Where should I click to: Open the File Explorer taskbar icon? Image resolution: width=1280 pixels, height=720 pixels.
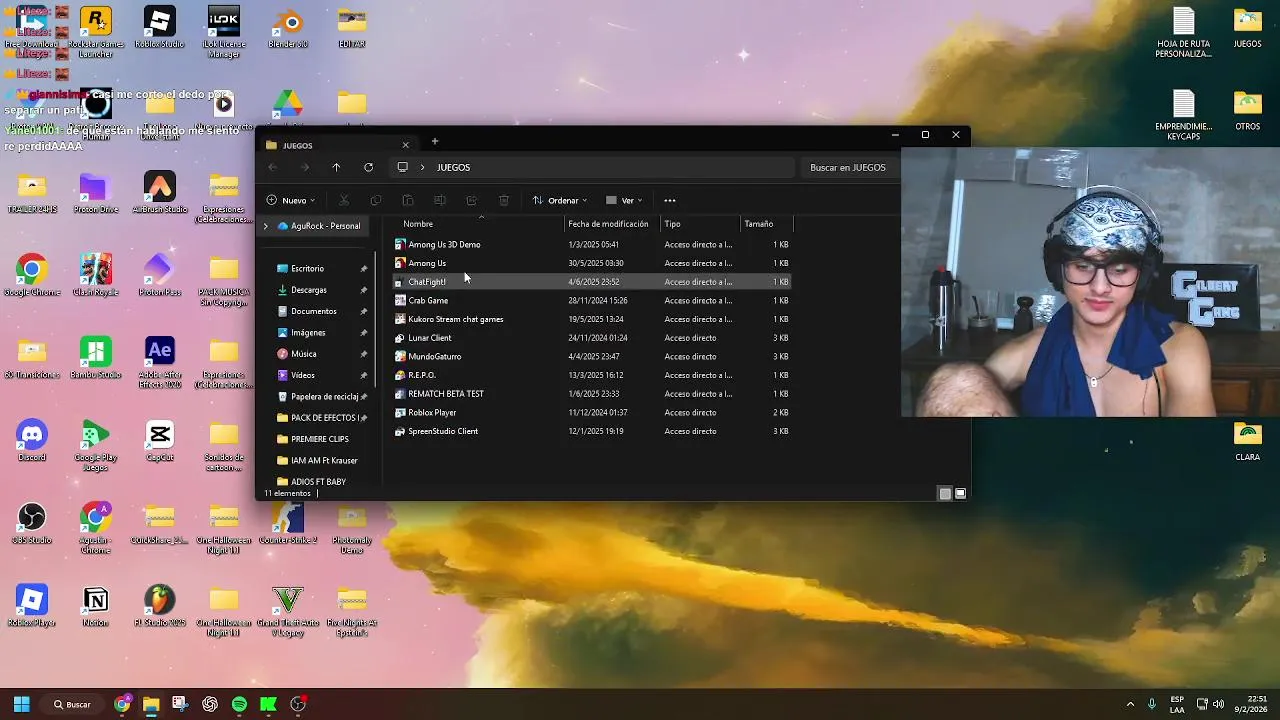point(150,704)
